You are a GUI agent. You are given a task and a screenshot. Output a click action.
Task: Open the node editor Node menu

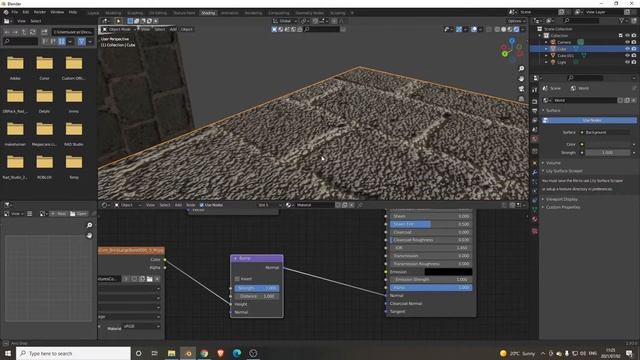(191, 205)
